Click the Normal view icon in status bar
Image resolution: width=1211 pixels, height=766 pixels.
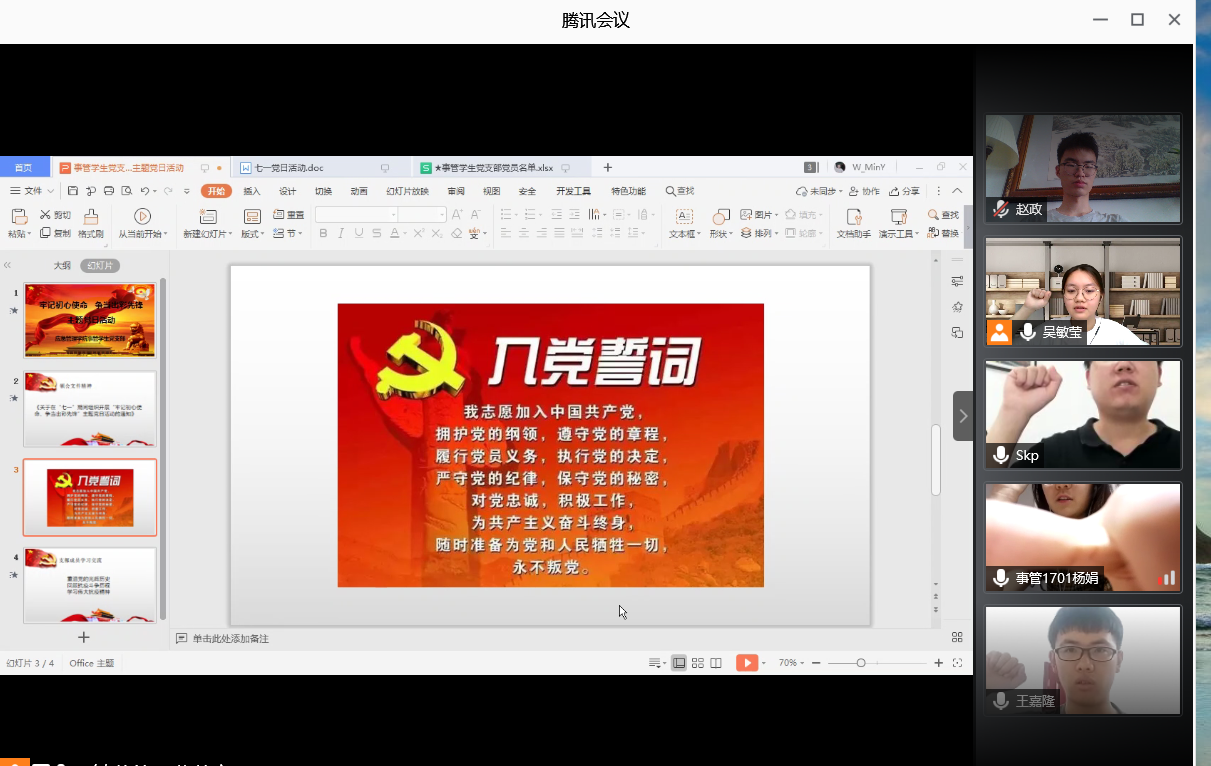679,663
